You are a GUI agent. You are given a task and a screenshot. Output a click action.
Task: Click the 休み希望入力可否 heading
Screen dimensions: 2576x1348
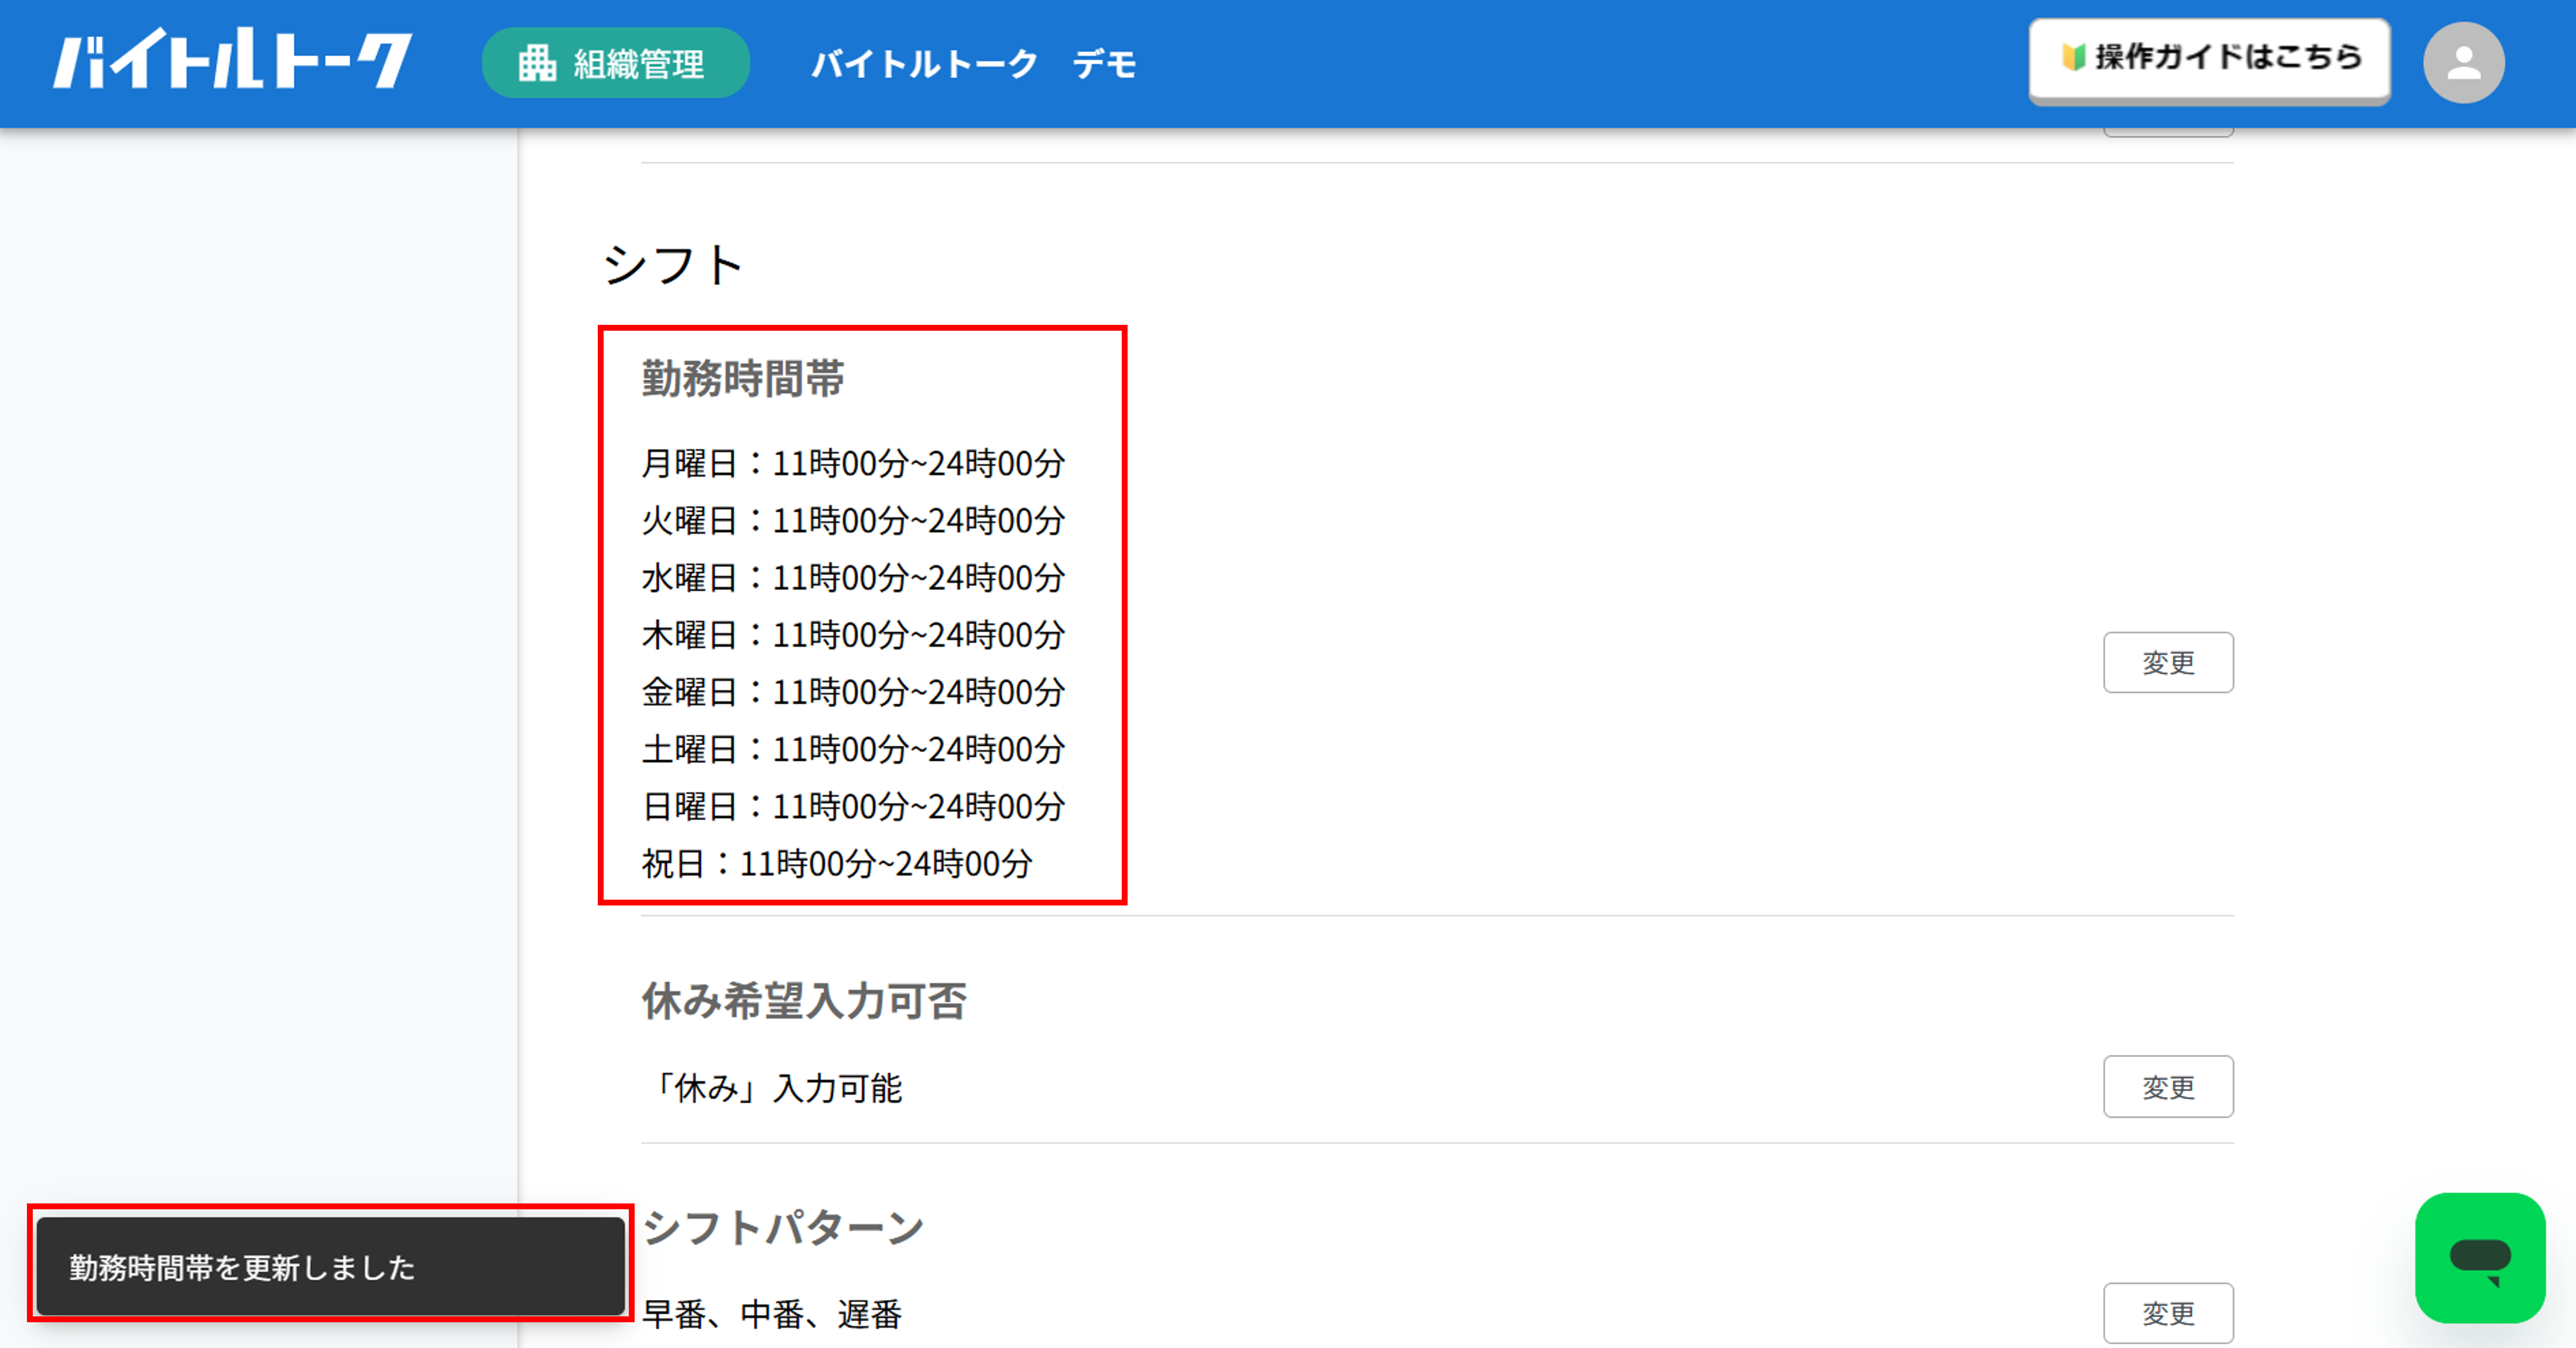coord(804,1001)
